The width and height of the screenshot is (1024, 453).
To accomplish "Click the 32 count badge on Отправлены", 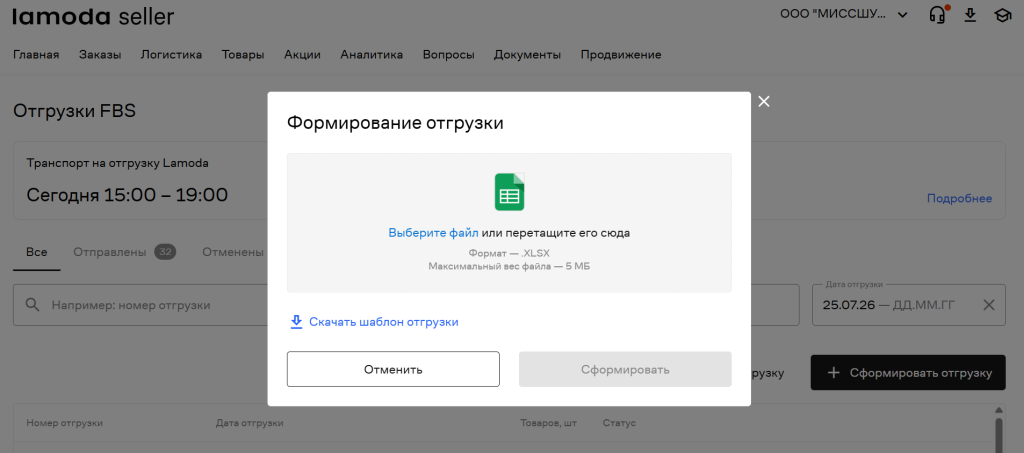I will pyautogui.click(x=165, y=252).
